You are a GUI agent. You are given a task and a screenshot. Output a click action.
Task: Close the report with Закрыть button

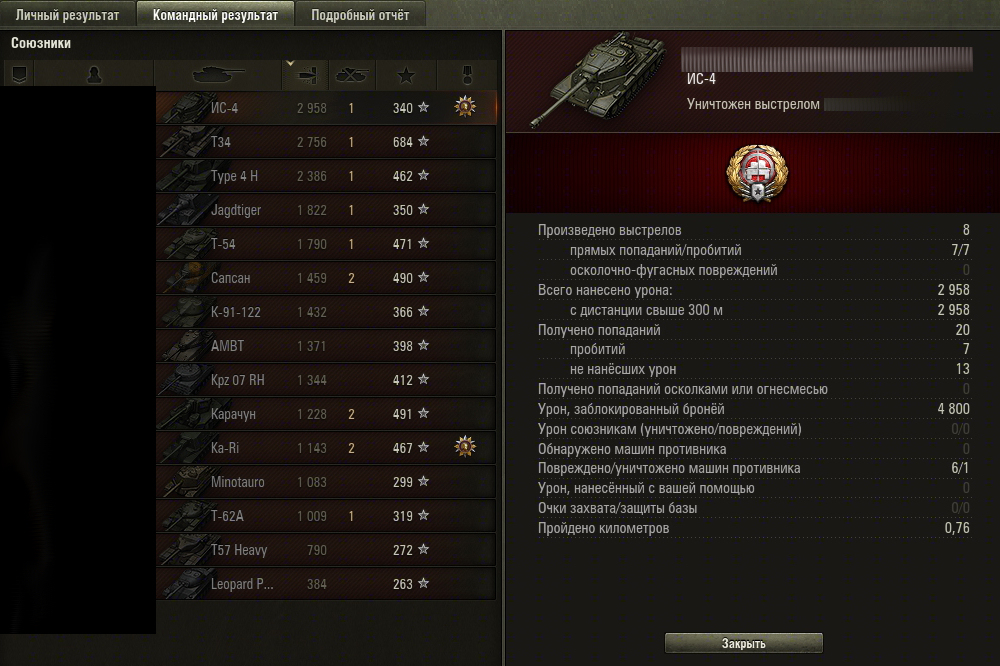pyautogui.click(x=744, y=643)
